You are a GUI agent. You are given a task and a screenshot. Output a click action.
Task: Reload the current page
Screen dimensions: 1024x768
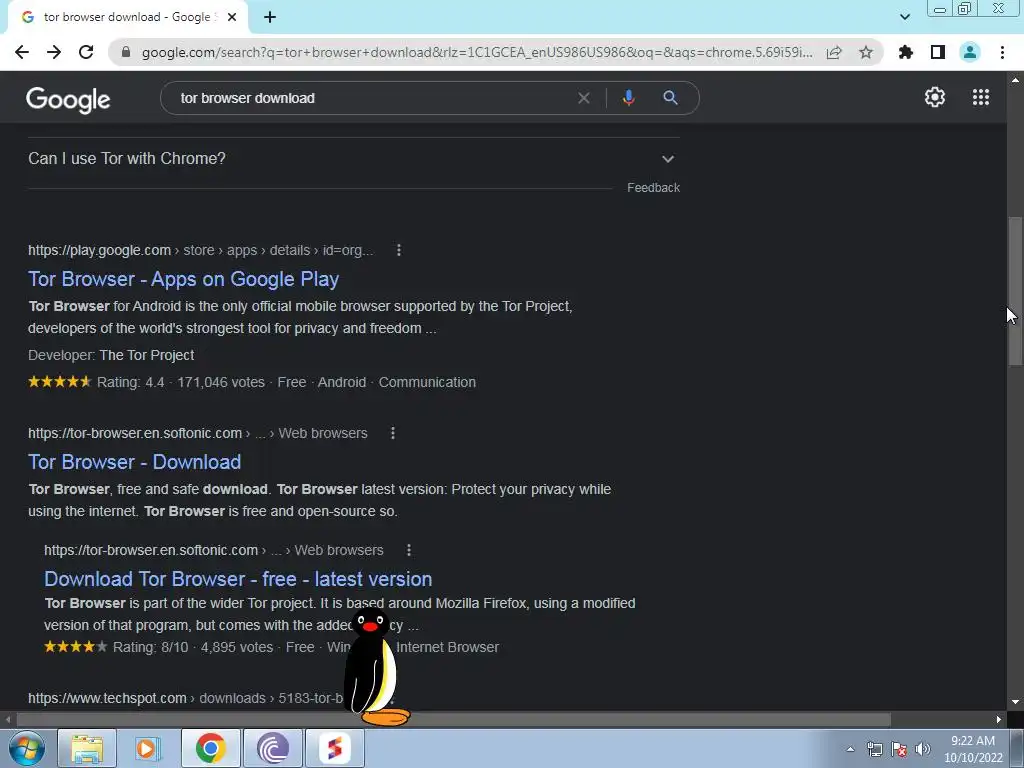pyautogui.click(x=86, y=52)
